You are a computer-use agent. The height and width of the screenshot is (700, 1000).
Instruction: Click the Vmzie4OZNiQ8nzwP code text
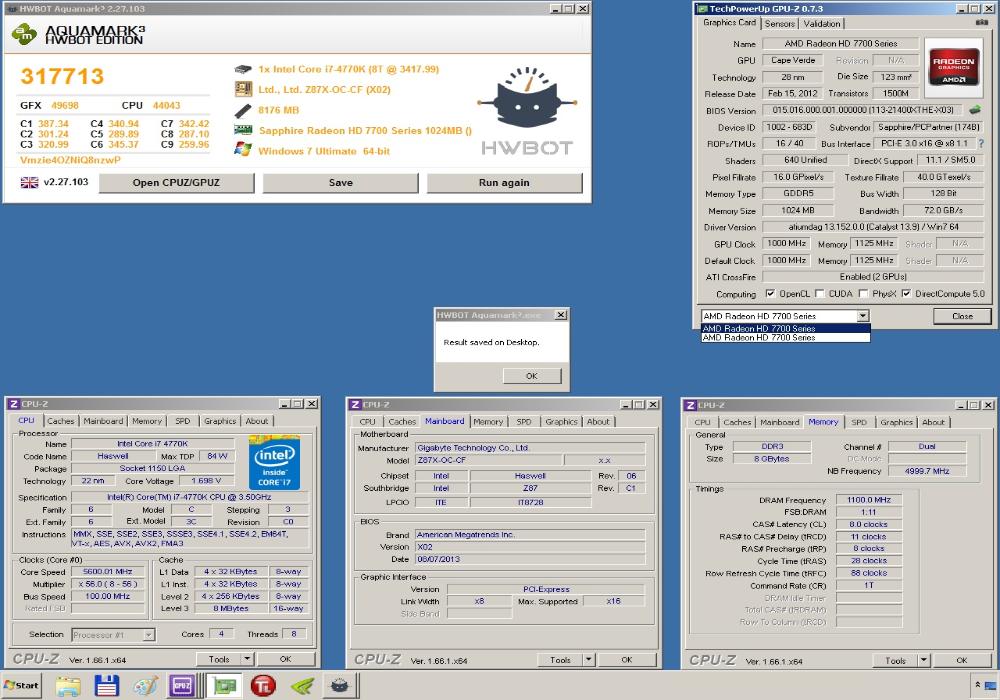(70, 160)
